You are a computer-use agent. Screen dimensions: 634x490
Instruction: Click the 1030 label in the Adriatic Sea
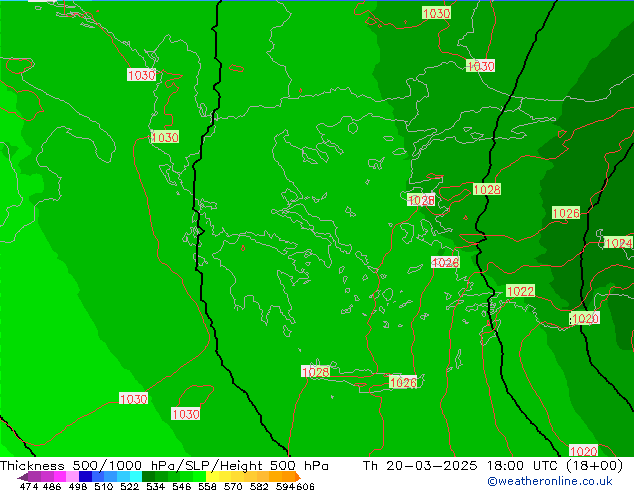click(142, 75)
